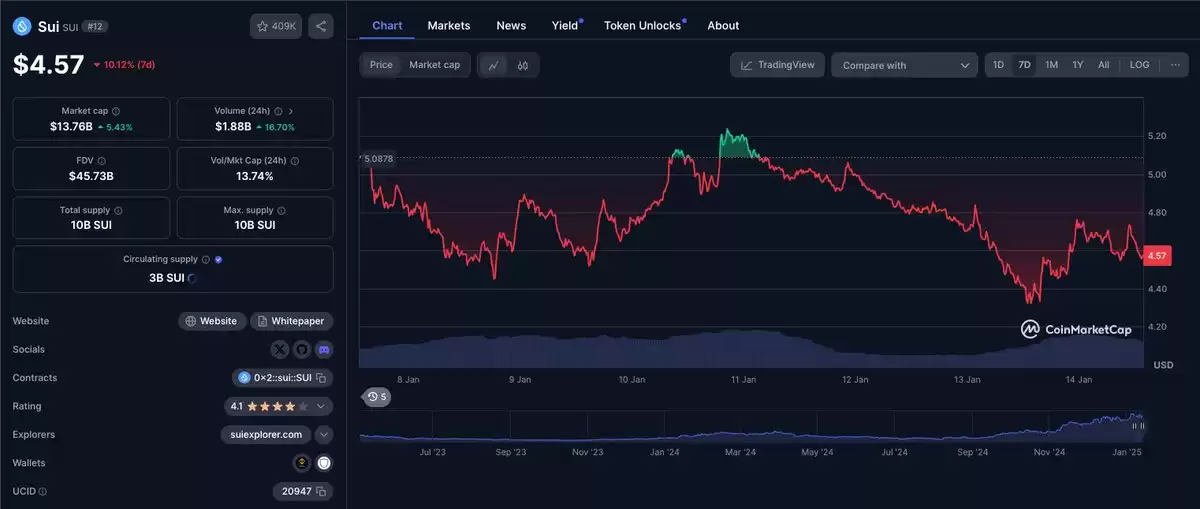Image resolution: width=1200 pixels, height=509 pixels.
Task: Set chart range to 1Y
Action: (x=1077, y=65)
